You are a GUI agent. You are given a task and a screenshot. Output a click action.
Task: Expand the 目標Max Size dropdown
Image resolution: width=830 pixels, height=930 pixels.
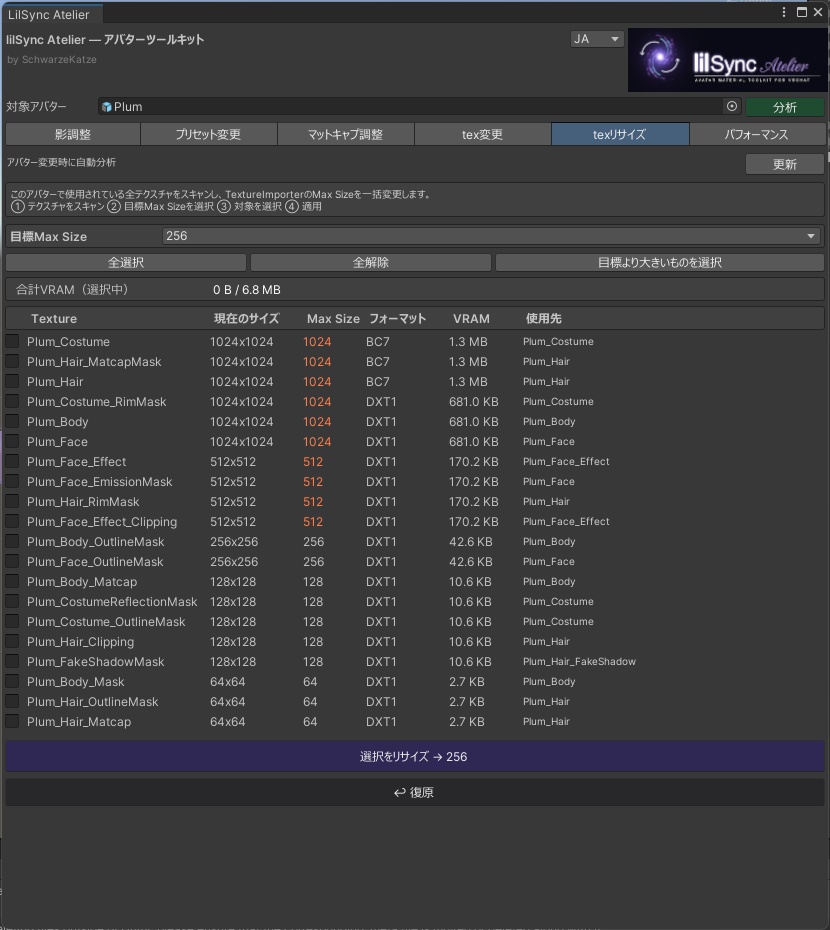click(x=491, y=236)
